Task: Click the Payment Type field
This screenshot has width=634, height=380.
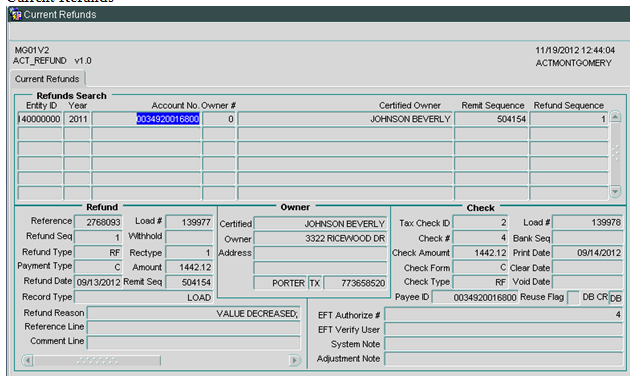Action: (98, 267)
